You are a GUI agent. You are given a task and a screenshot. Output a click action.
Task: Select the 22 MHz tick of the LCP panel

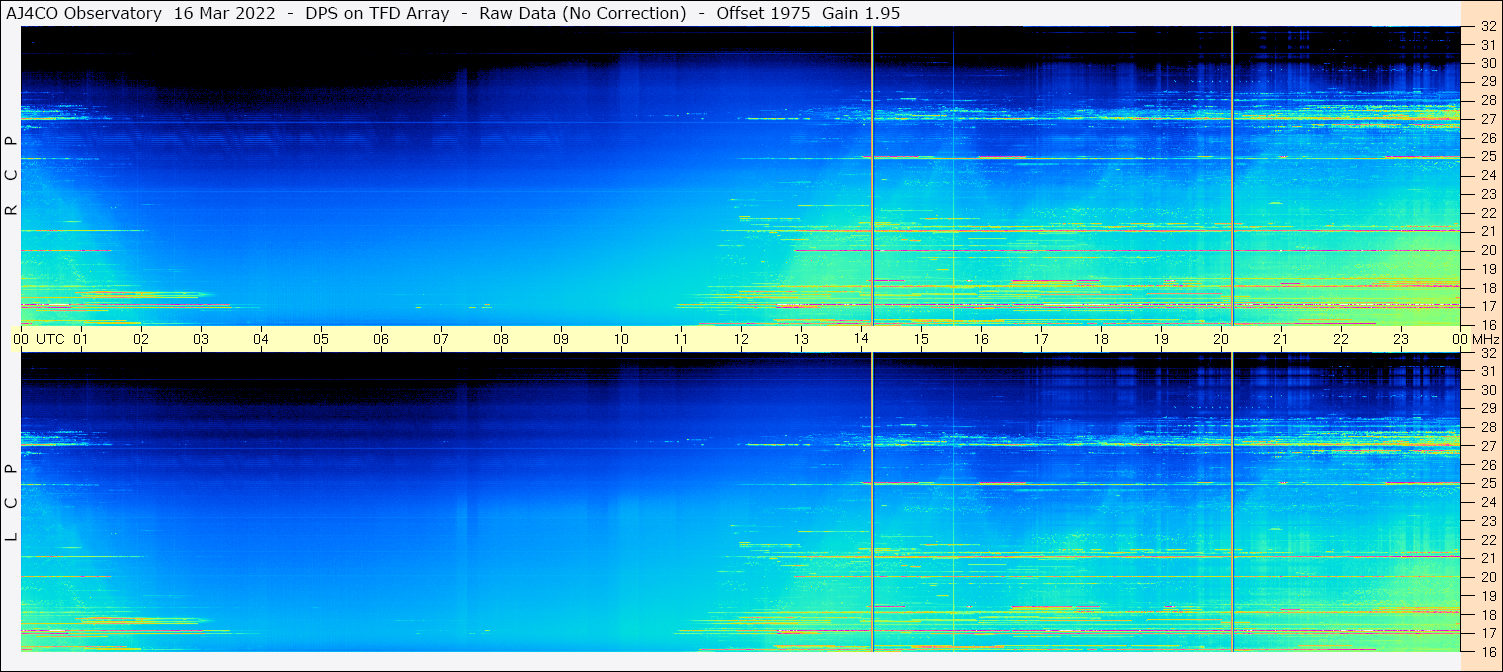click(1487, 540)
